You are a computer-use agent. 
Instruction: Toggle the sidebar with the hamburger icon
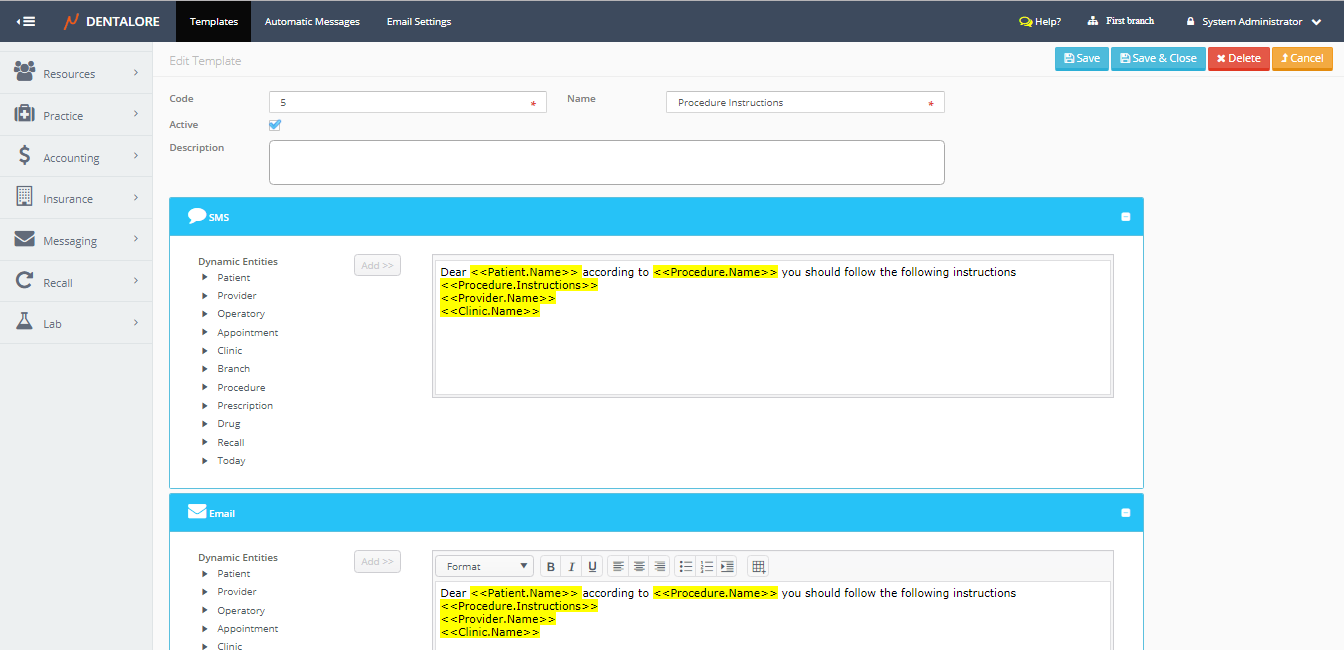[x=26, y=21]
